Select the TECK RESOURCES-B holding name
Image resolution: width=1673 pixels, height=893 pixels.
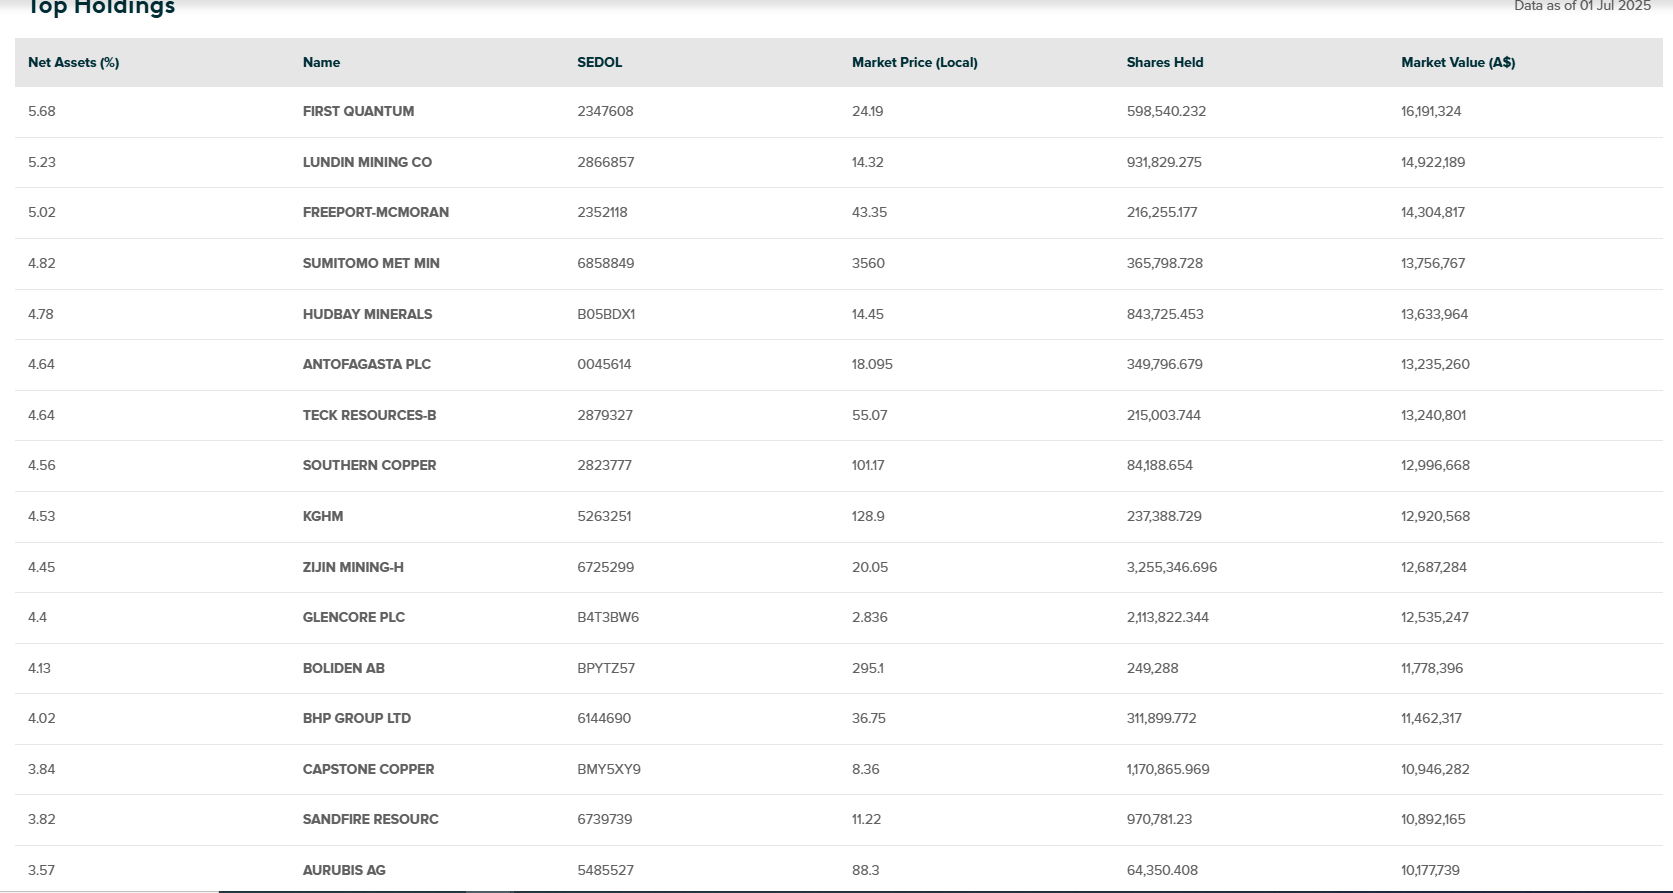tap(369, 415)
